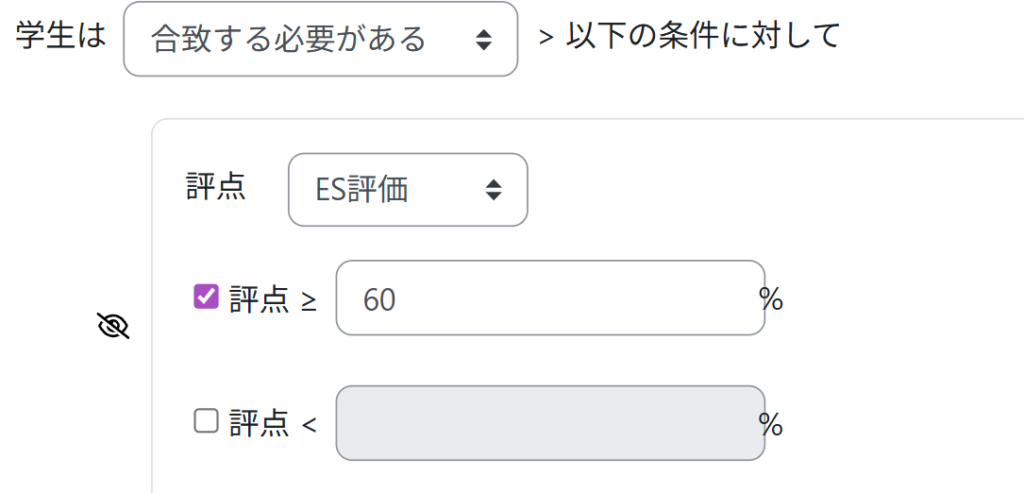This screenshot has height=493, width=1024.
Task: Click the 評点 ≥ label text
Action: (x=259, y=299)
